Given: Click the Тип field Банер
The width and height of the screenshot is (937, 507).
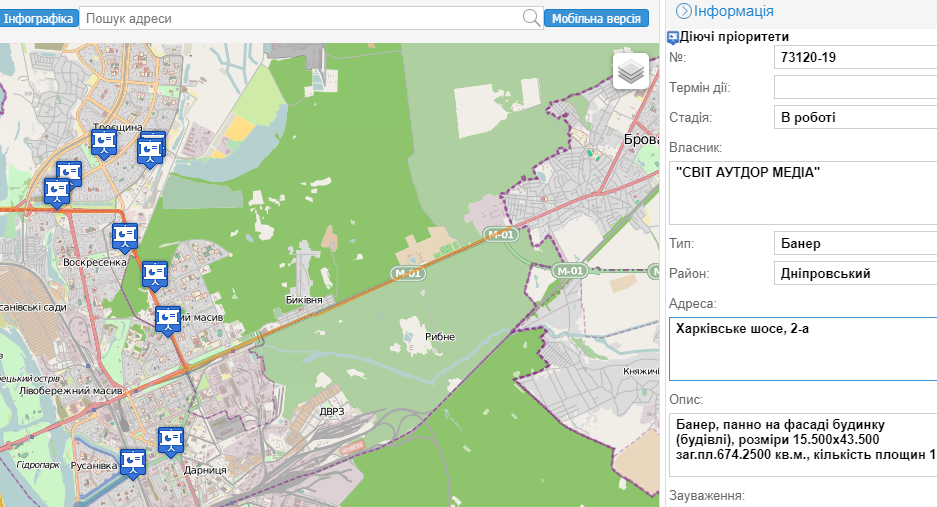Looking at the screenshot, I should coord(855,243).
